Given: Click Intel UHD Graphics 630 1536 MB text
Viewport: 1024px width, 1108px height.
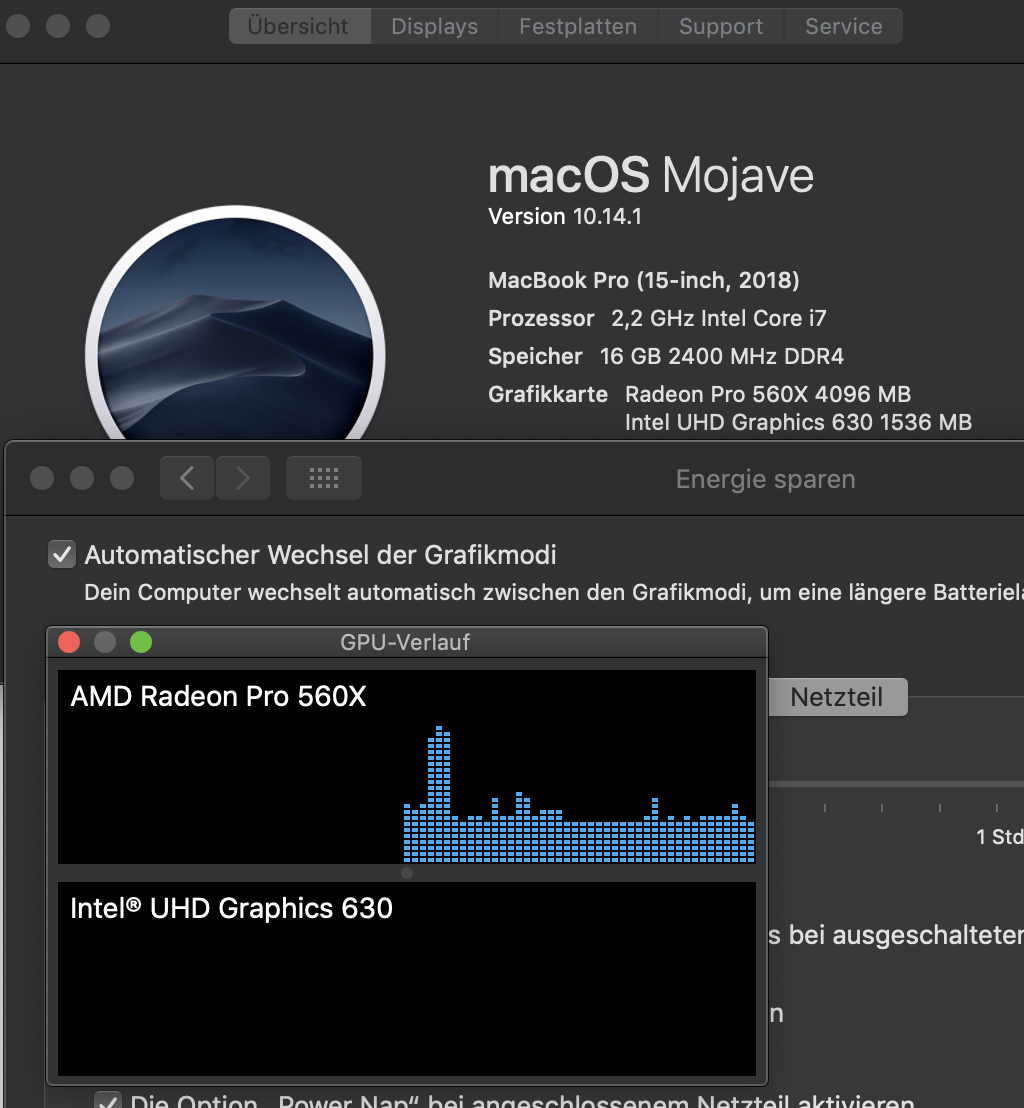Looking at the screenshot, I should point(799,423).
